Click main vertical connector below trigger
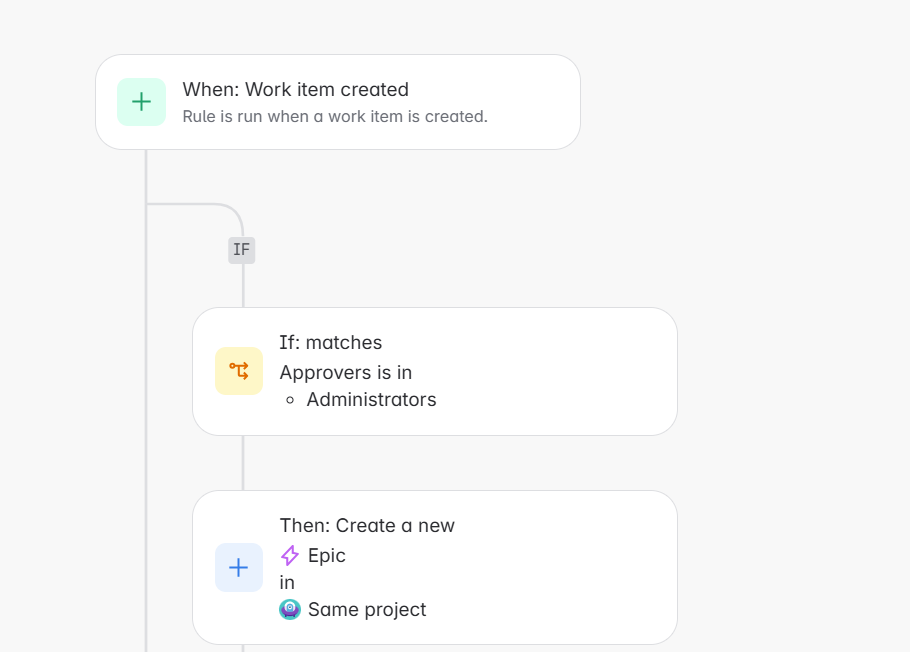Image resolution: width=910 pixels, height=652 pixels. [146, 401]
